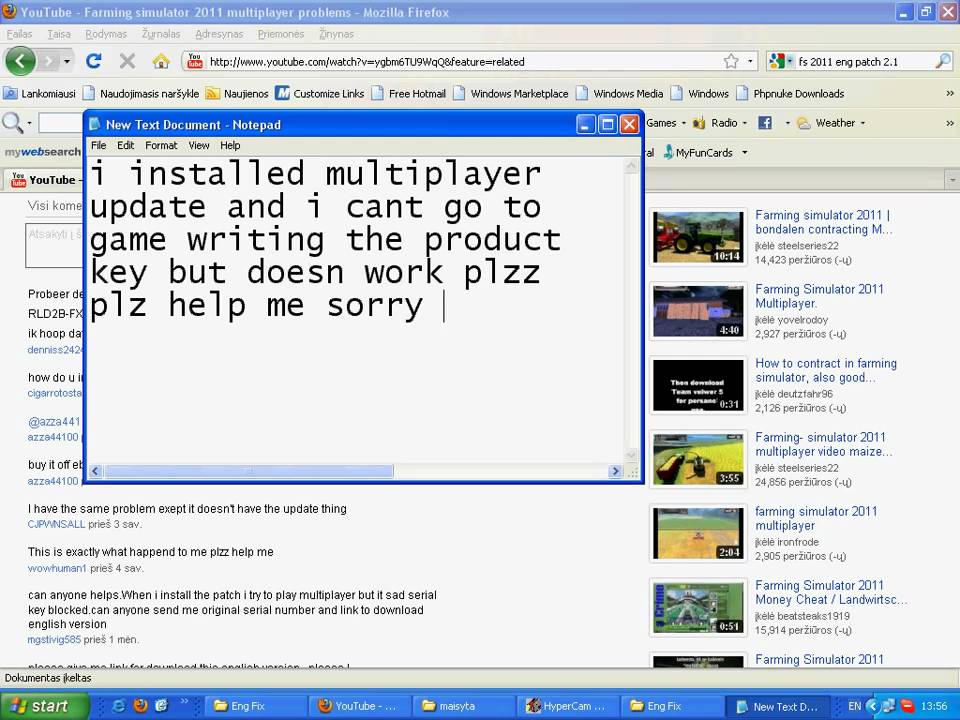Launch Internet Explorer from quick launch
The width and height of the screenshot is (960, 720).
tap(119, 706)
